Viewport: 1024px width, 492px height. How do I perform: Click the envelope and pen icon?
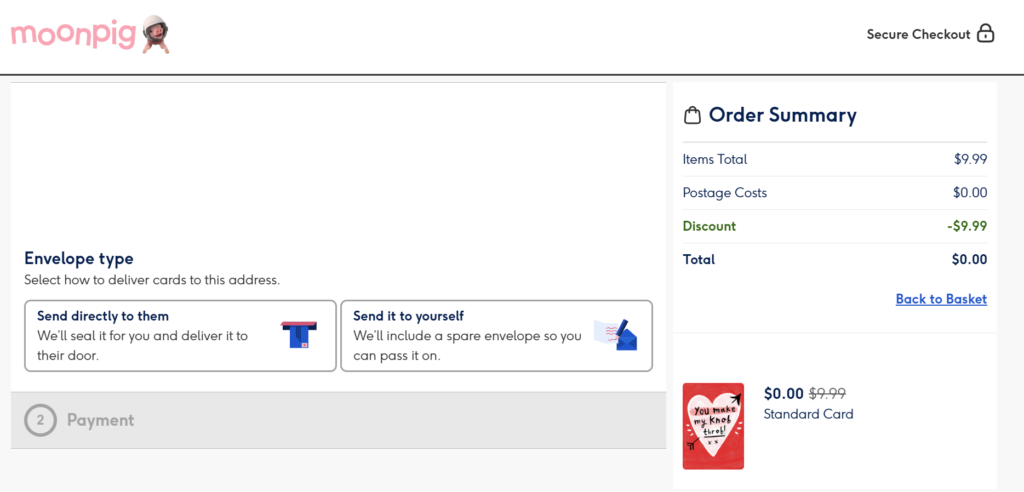(616, 335)
